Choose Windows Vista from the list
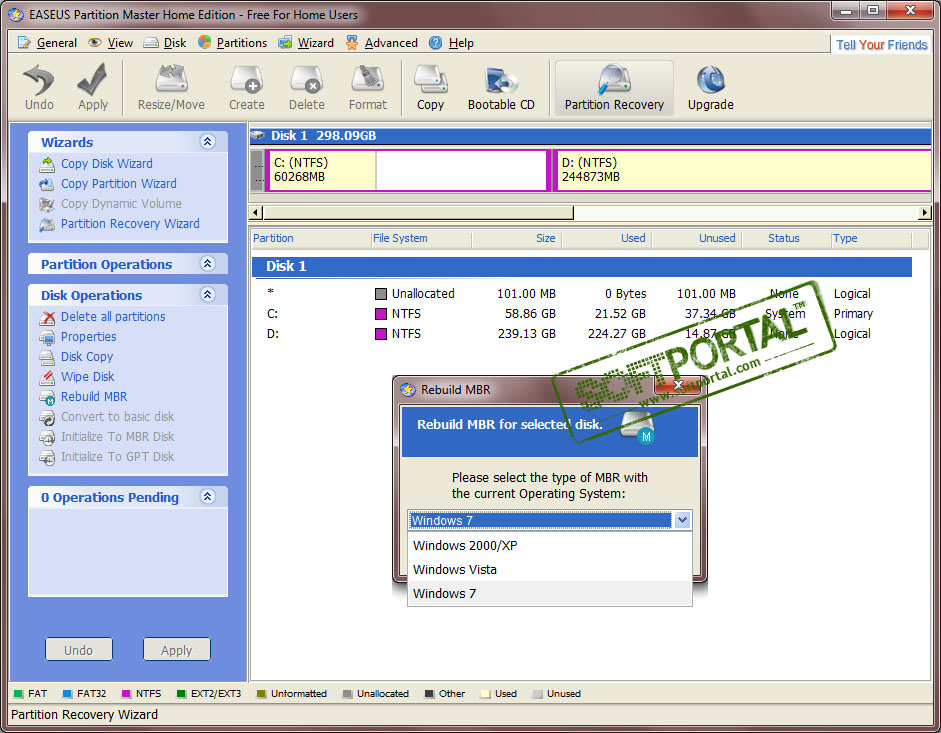This screenshot has width=941, height=733. click(549, 569)
